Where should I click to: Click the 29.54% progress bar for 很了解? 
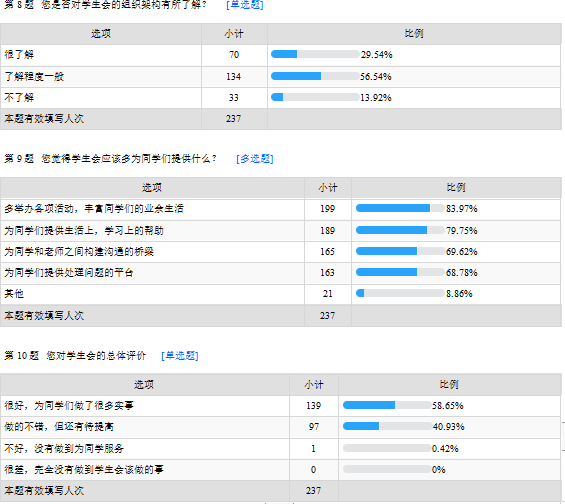[315, 54]
